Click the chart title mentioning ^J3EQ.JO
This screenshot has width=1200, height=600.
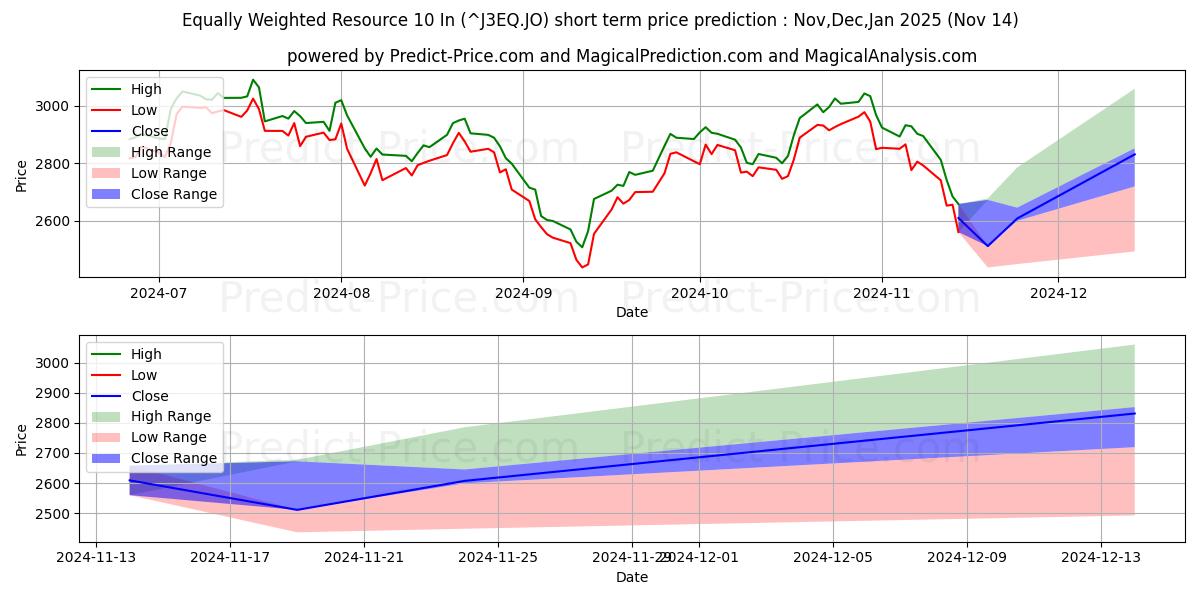(x=600, y=20)
